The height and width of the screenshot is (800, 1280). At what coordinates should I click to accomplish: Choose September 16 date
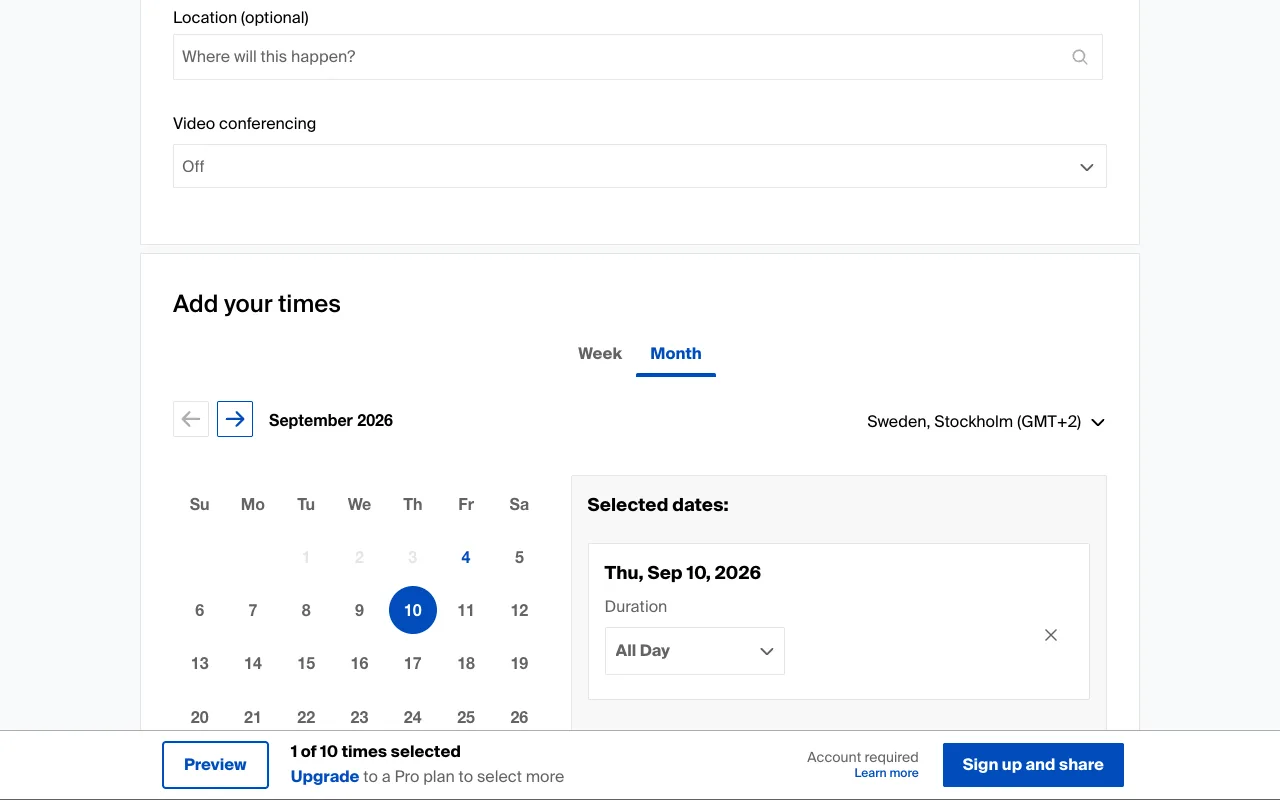pos(359,663)
